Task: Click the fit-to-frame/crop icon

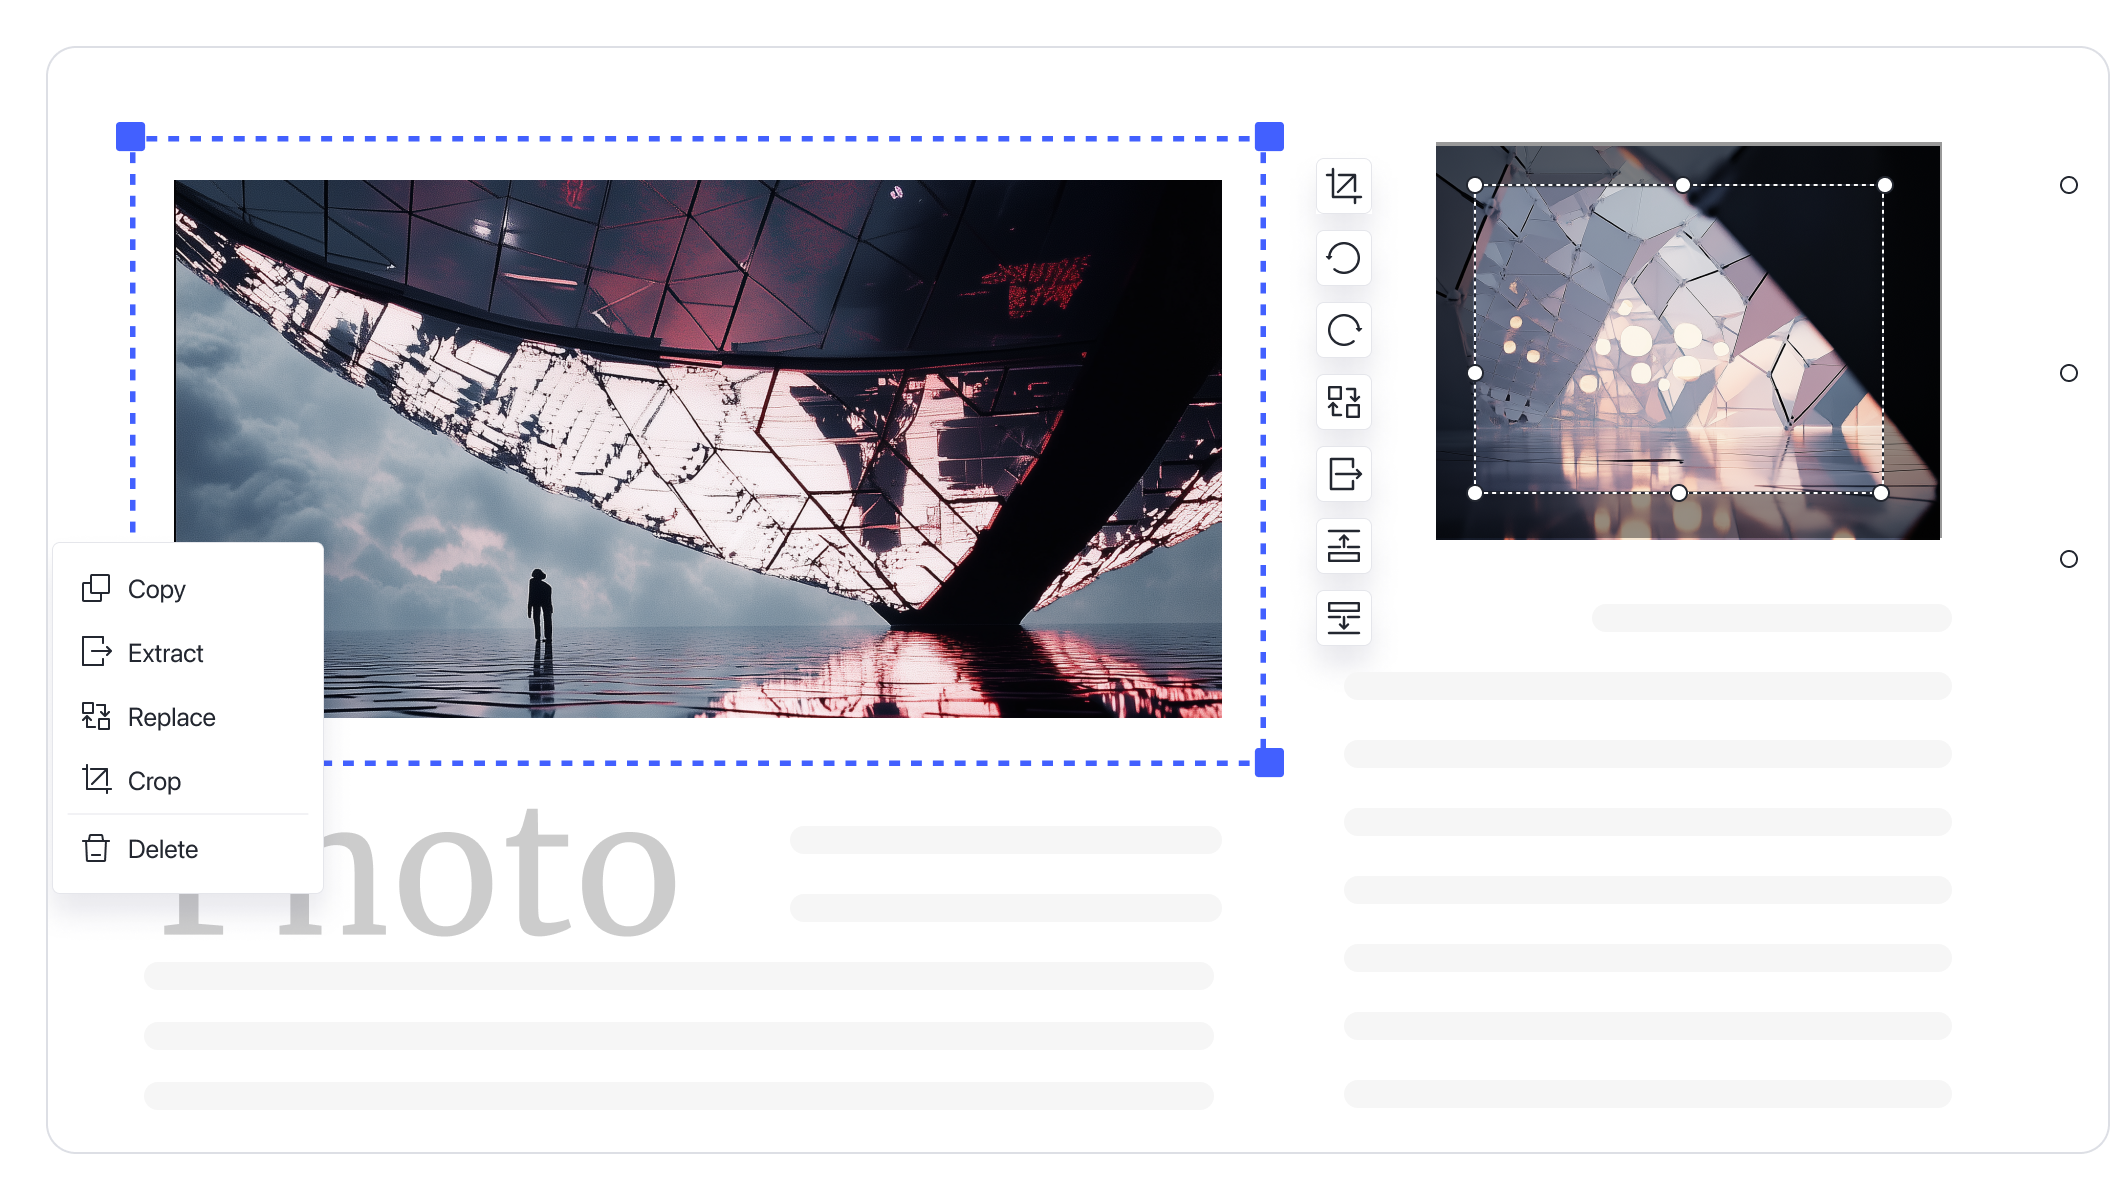Action: (1343, 186)
